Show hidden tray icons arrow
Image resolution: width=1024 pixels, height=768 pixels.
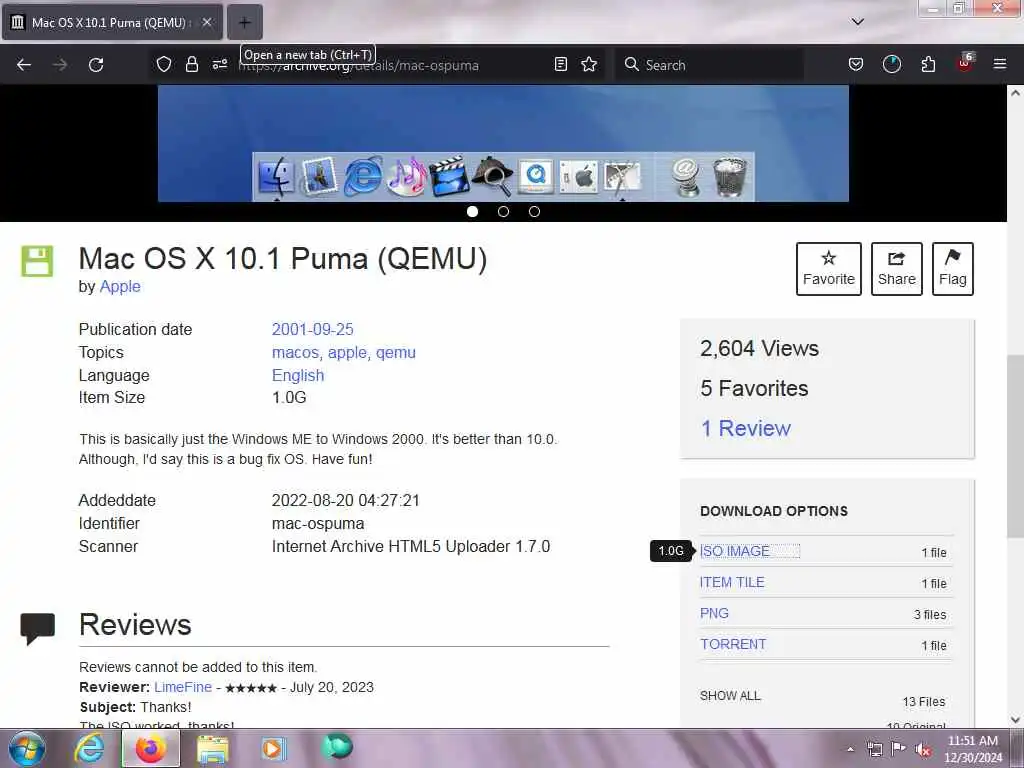850,749
